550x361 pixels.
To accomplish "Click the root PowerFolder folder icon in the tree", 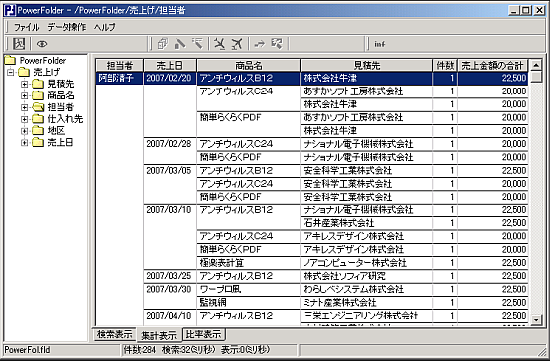I will 10,60.
